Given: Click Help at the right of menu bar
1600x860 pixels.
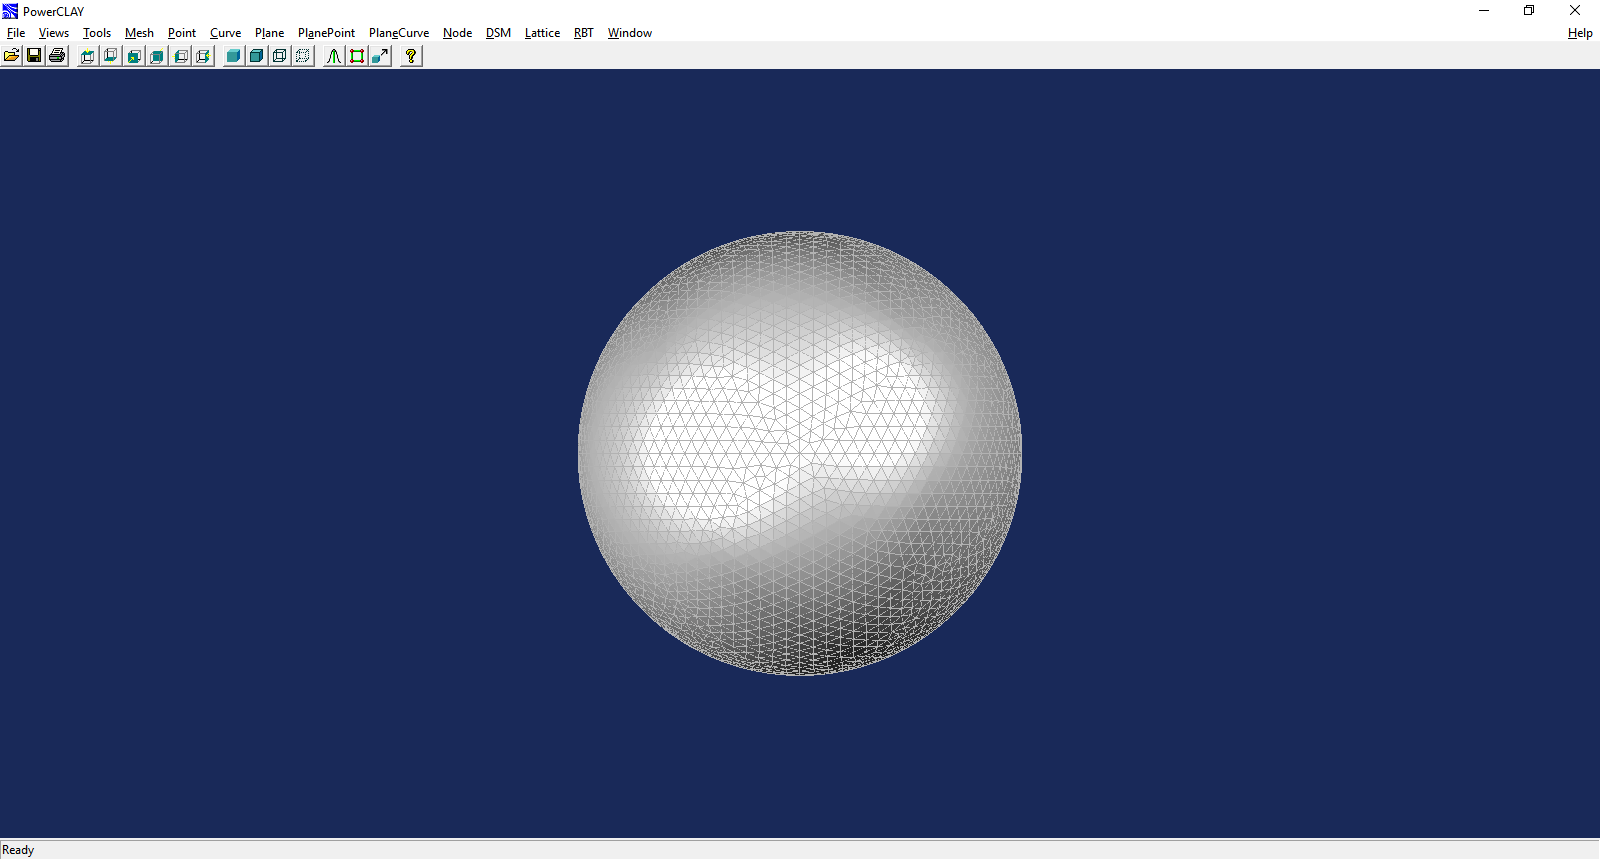Looking at the screenshot, I should pos(1580,33).
